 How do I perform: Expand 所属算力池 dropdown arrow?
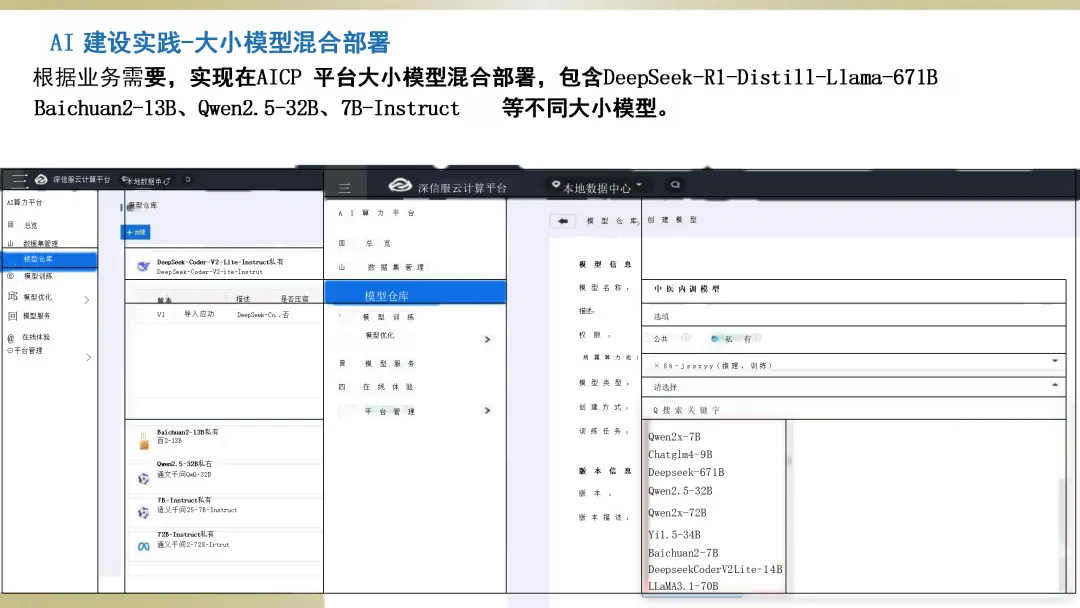[1055, 361]
